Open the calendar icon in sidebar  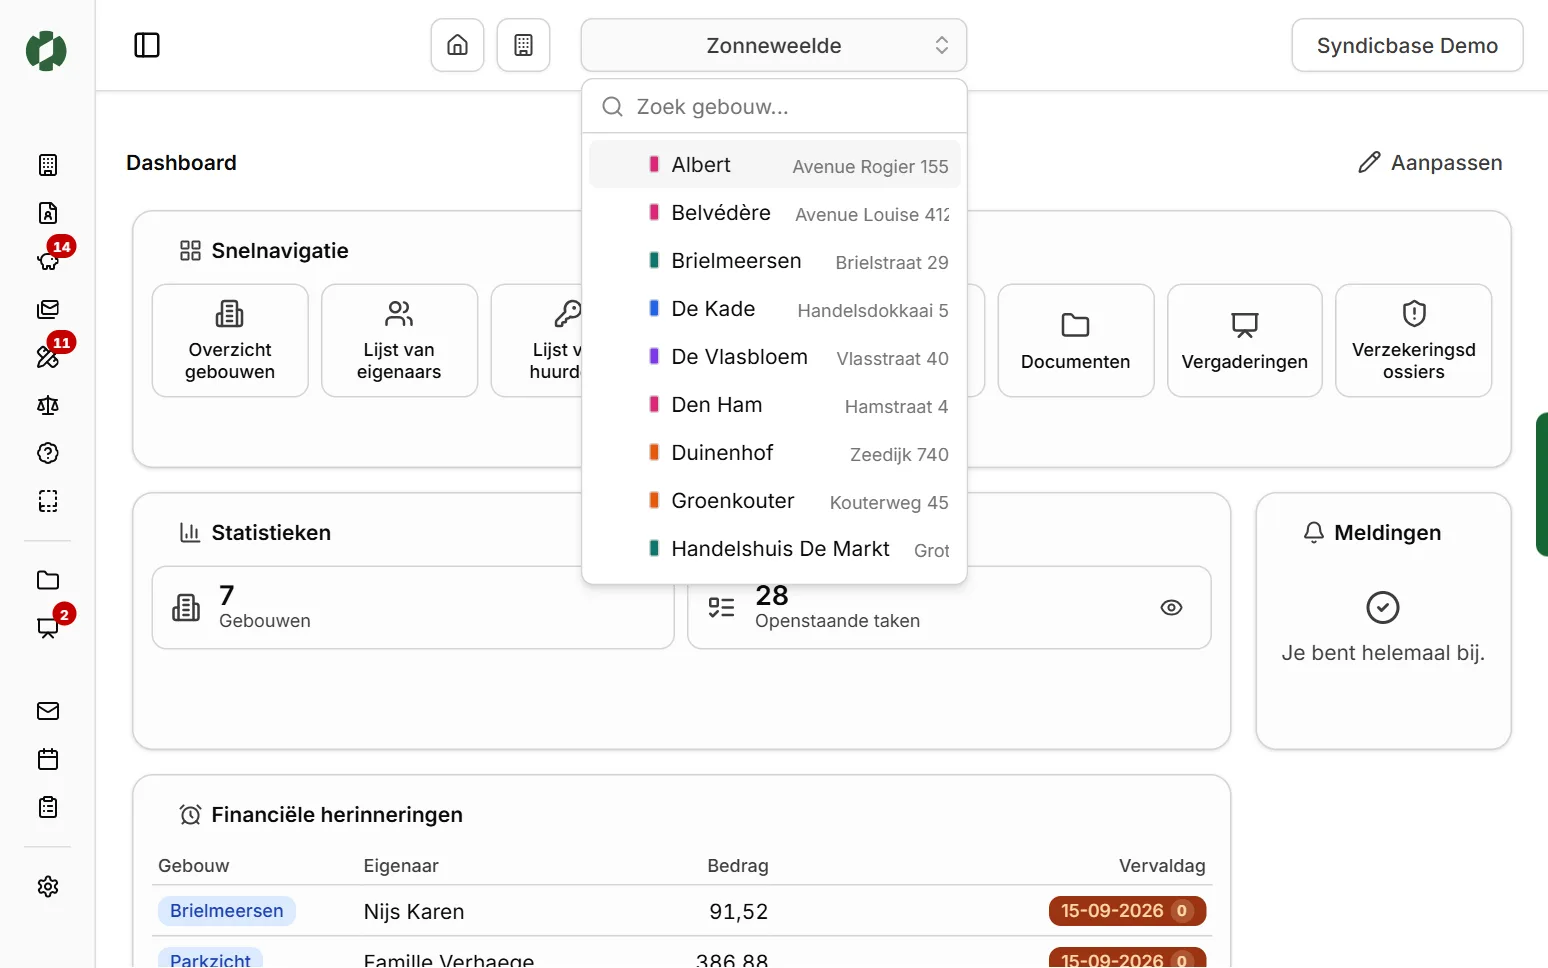pyautogui.click(x=48, y=759)
